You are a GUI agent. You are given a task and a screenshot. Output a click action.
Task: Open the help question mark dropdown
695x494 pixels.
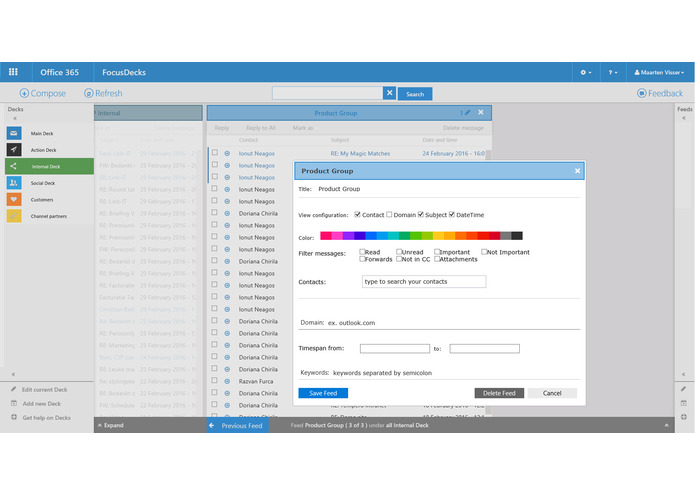613,72
